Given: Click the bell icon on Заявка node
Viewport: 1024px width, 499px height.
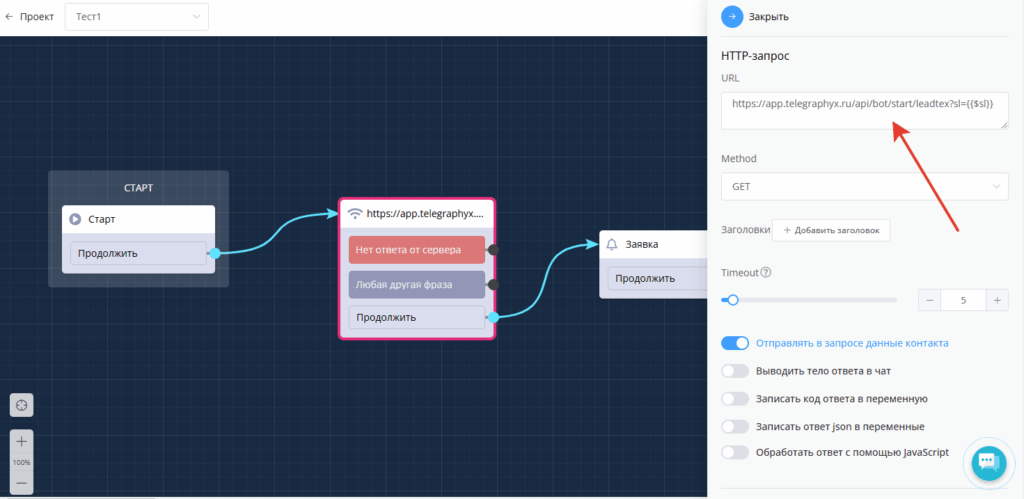Looking at the screenshot, I should (x=612, y=244).
